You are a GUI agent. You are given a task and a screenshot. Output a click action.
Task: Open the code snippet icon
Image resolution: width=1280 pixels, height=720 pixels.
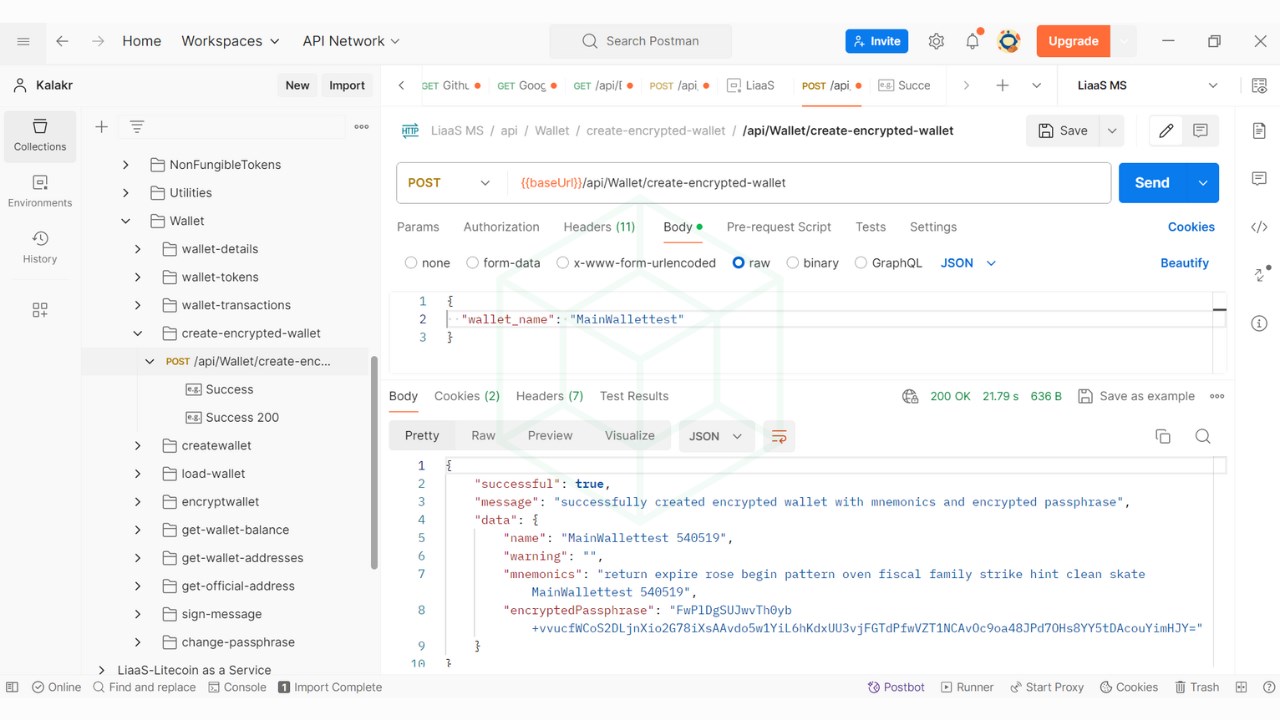tap(1259, 227)
